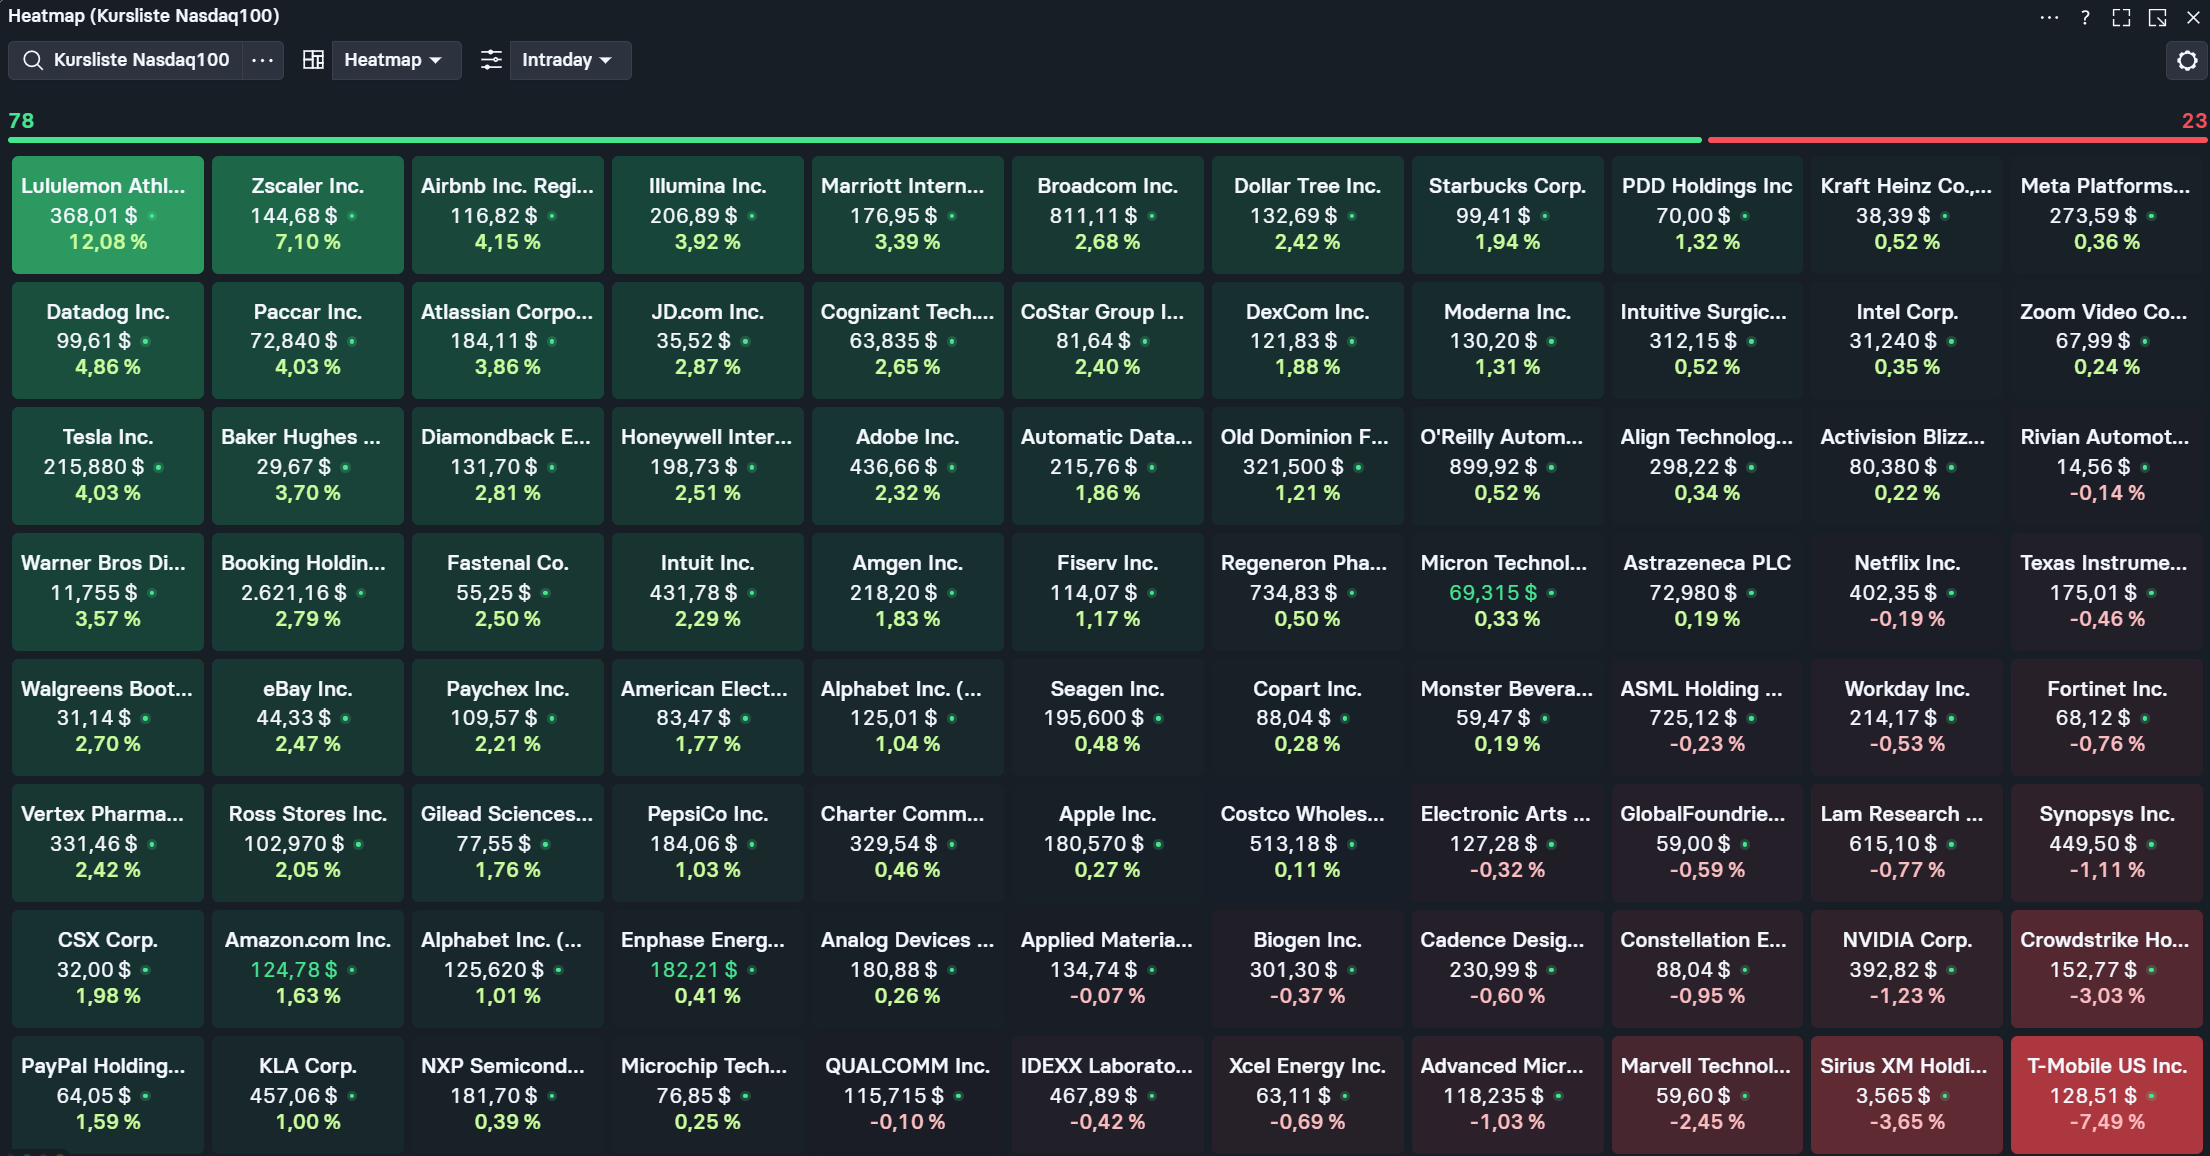Click the grid layout icon beside Heatmap
The image size is (2210, 1156).
click(313, 60)
